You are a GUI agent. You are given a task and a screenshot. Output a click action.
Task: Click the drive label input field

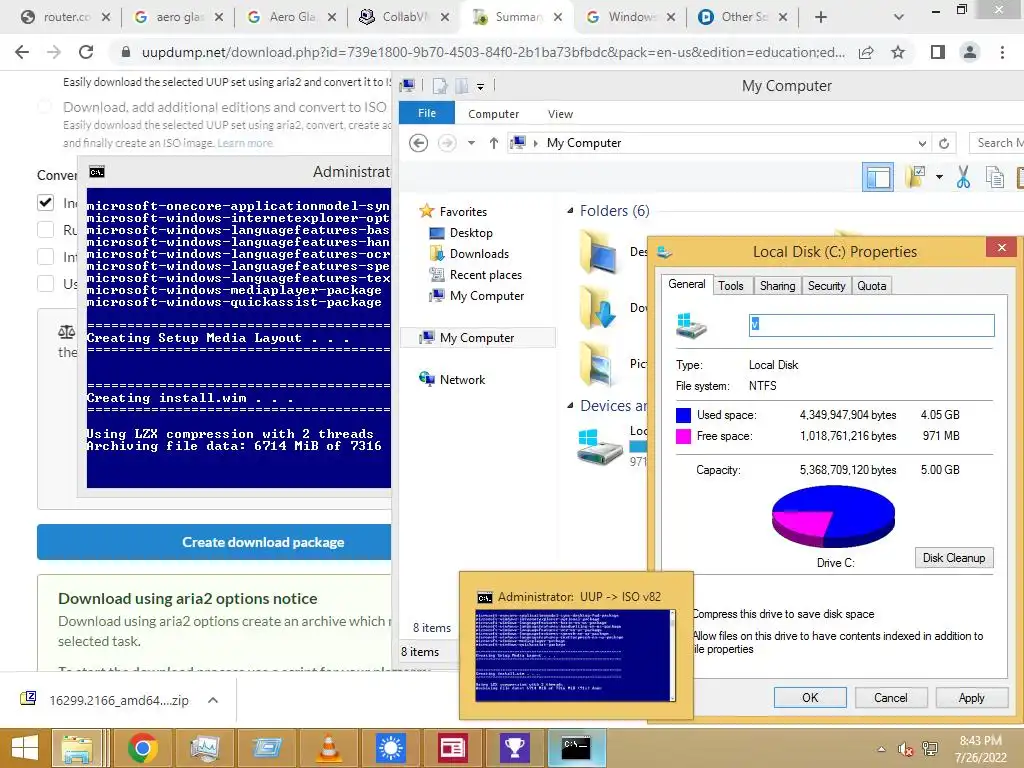pyautogui.click(x=871, y=325)
